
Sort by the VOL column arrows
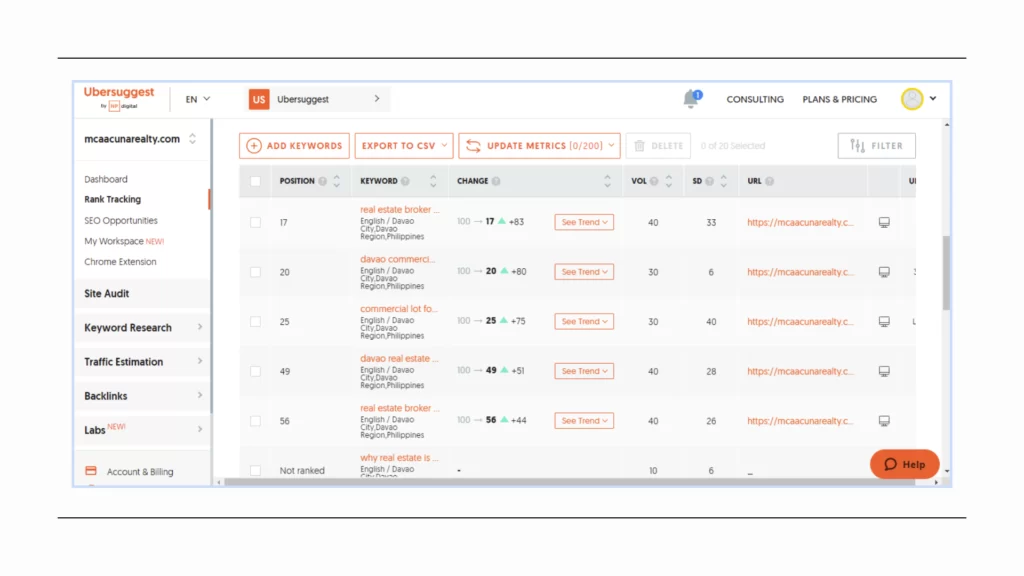(x=669, y=181)
